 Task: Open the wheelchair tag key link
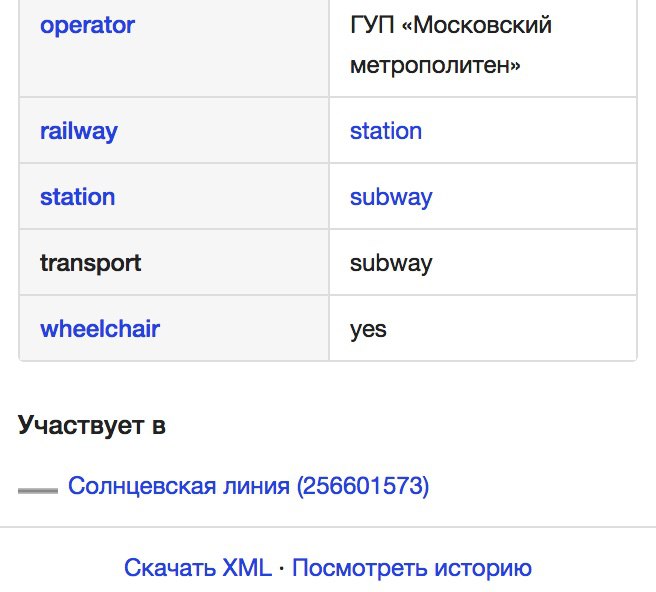[x=100, y=329]
